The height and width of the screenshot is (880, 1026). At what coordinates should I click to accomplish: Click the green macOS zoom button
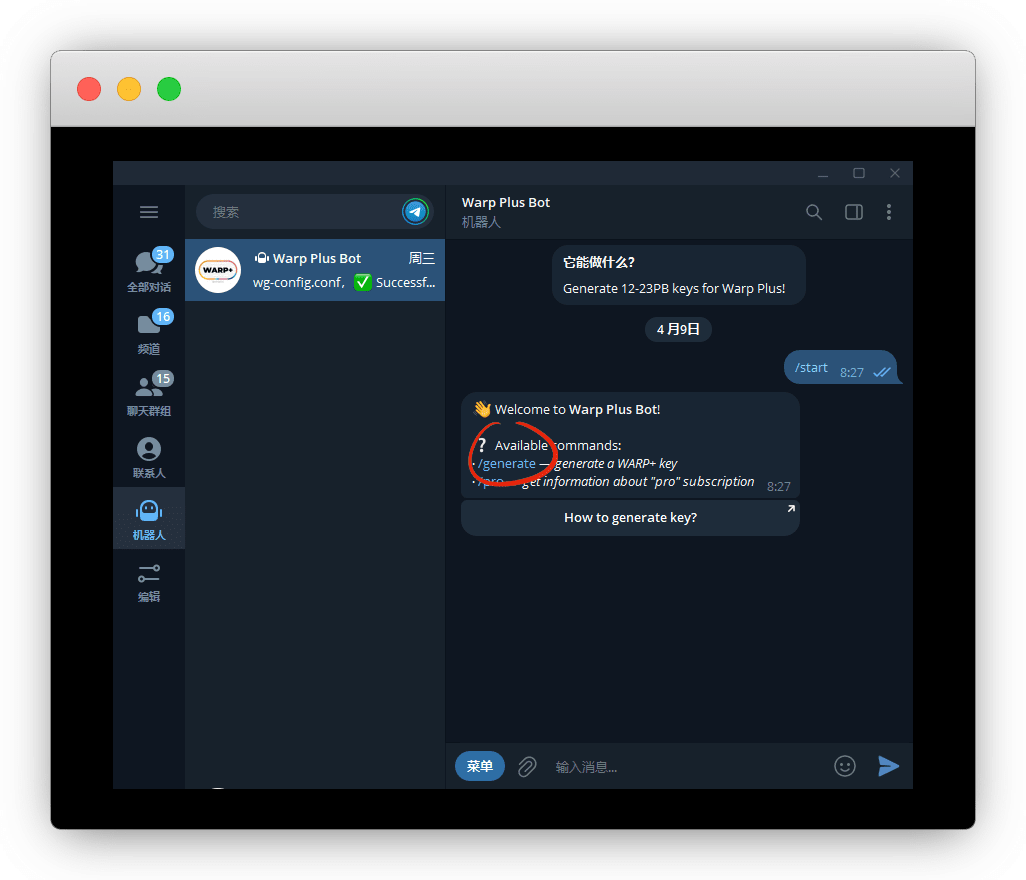[169, 89]
